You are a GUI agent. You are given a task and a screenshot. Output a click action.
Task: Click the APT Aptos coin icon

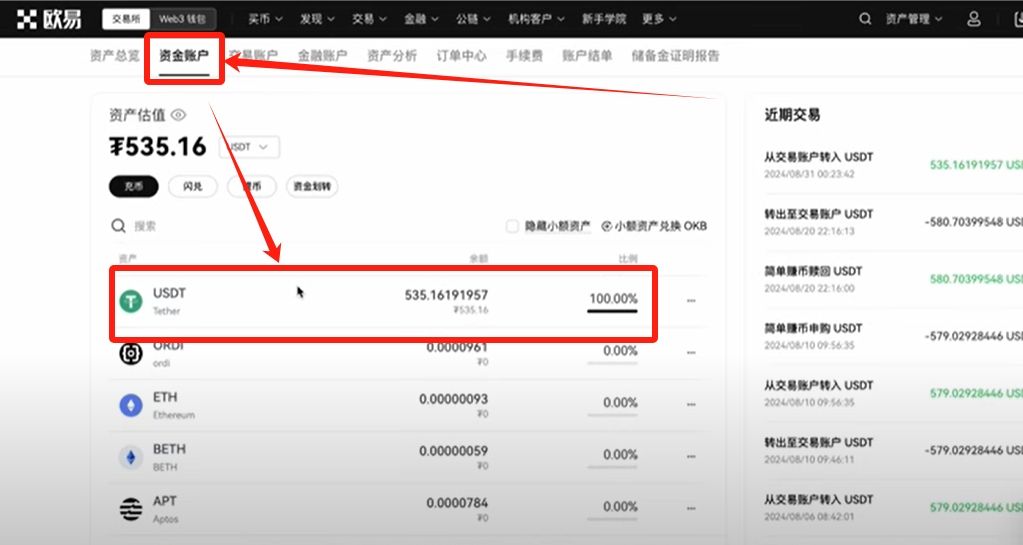131,509
